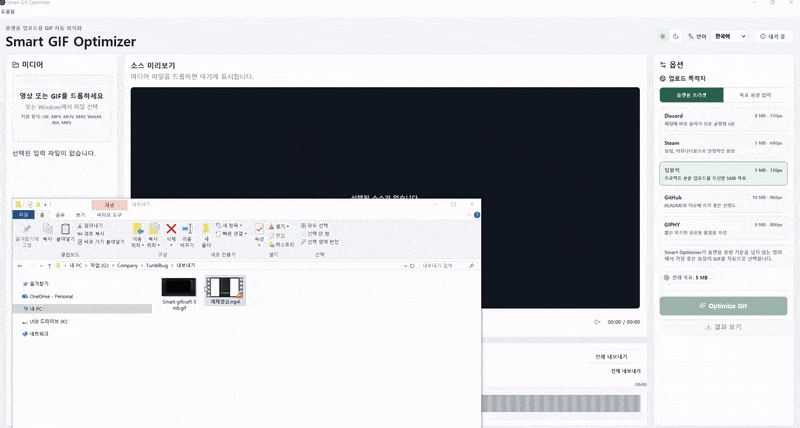Screen dimensions: 800x428
Task: Choose the GIPHY preset card
Action: click(x=723, y=228)
